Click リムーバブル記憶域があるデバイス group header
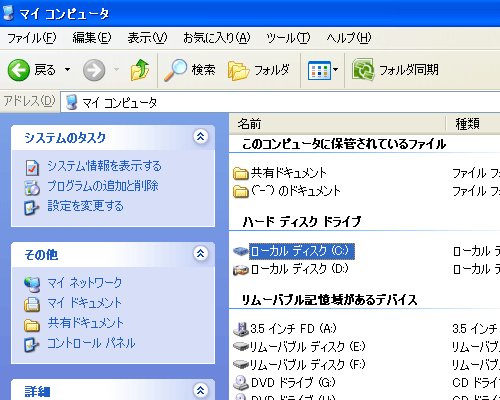Image resolution: width=500 pixels, height=400 pixels. 329,300
